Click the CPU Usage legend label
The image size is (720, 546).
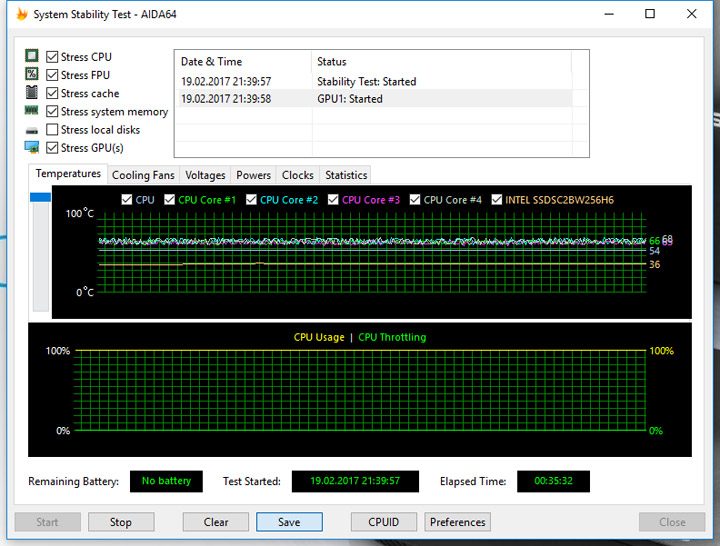click(x=319, y=337)
